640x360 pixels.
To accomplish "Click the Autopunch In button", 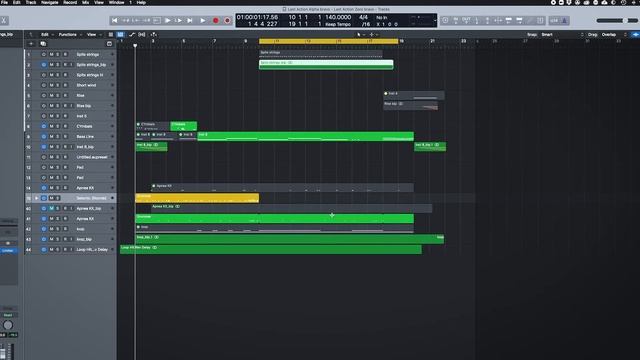I will (456, 20).
